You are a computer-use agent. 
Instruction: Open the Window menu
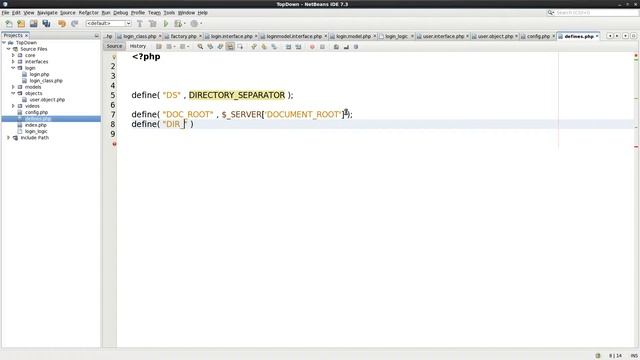pos(187,13)
